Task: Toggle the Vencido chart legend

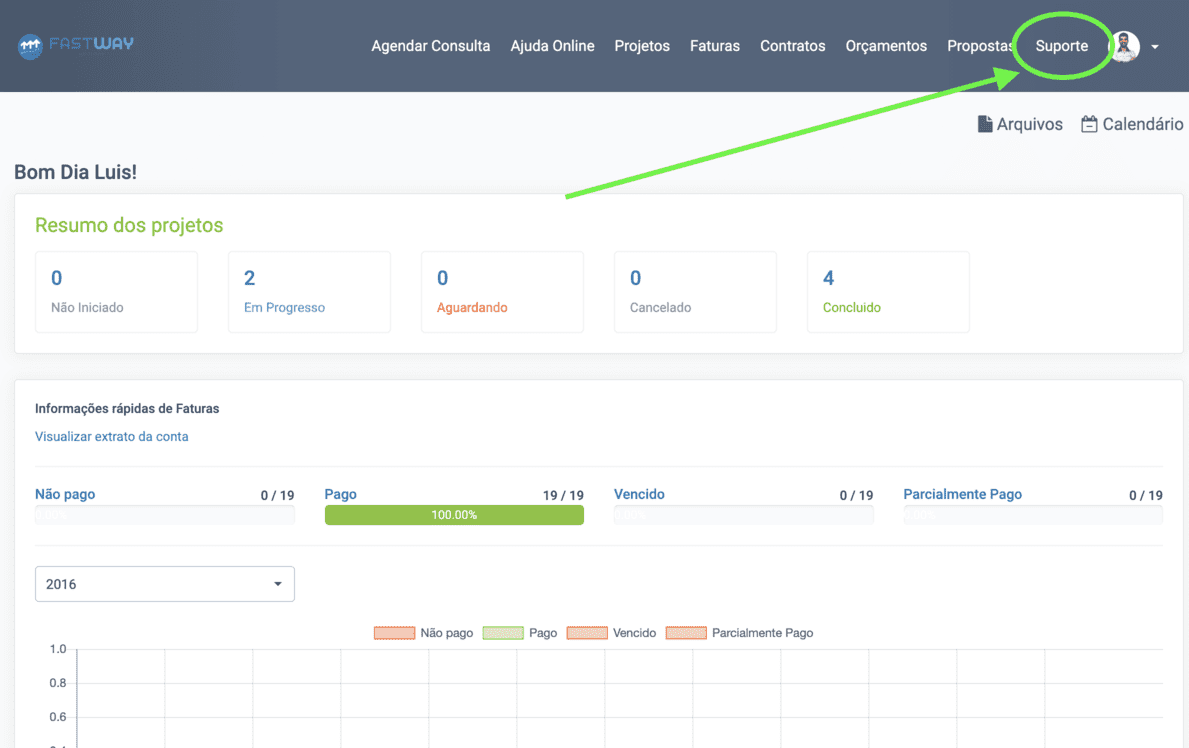Action: [611, 633]
